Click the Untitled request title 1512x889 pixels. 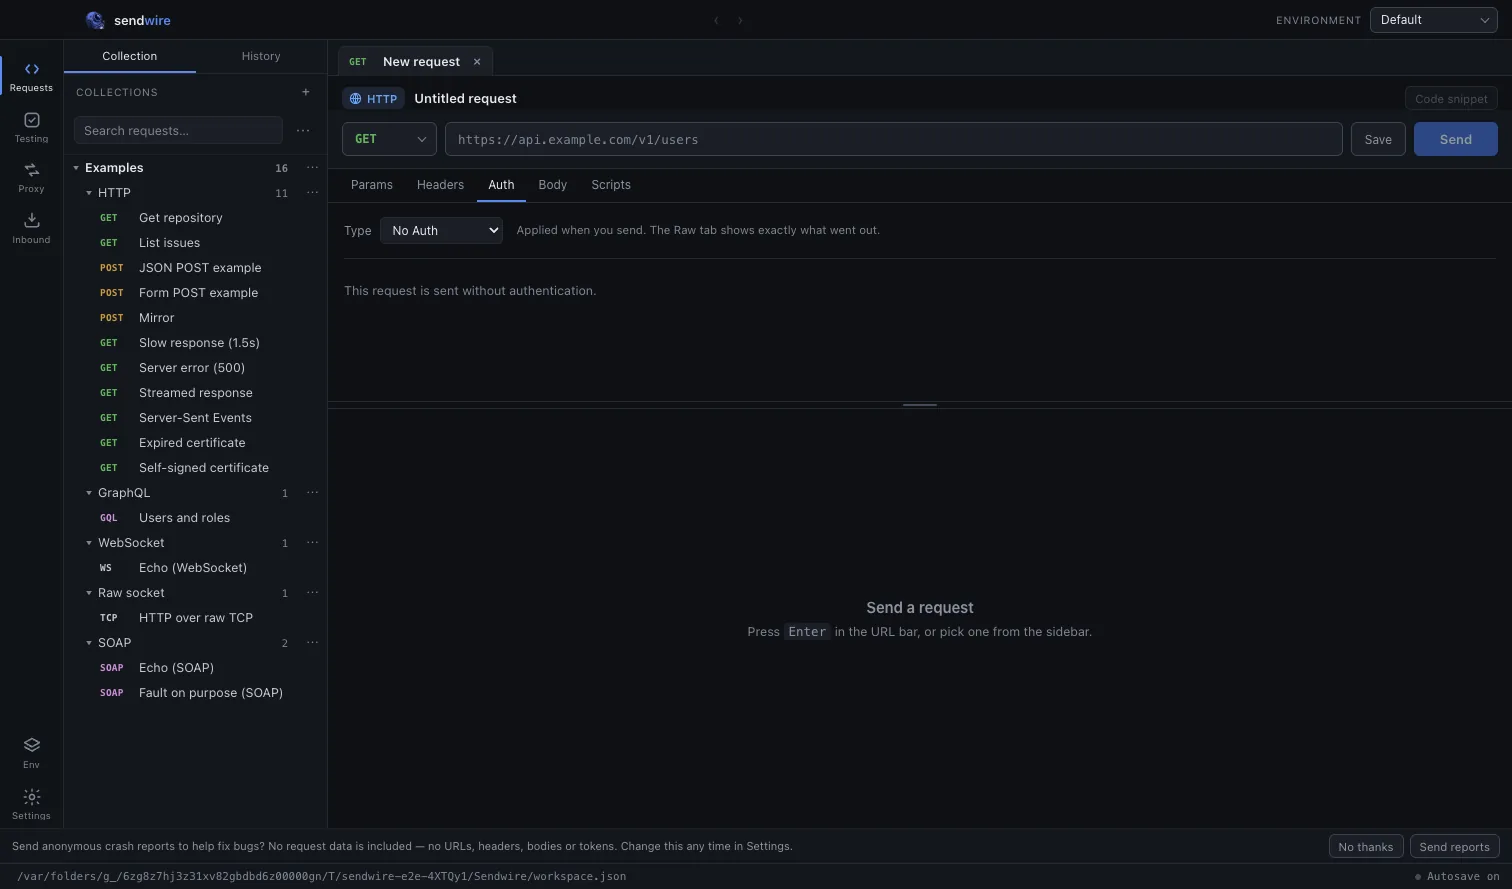[x=465, y=99]
